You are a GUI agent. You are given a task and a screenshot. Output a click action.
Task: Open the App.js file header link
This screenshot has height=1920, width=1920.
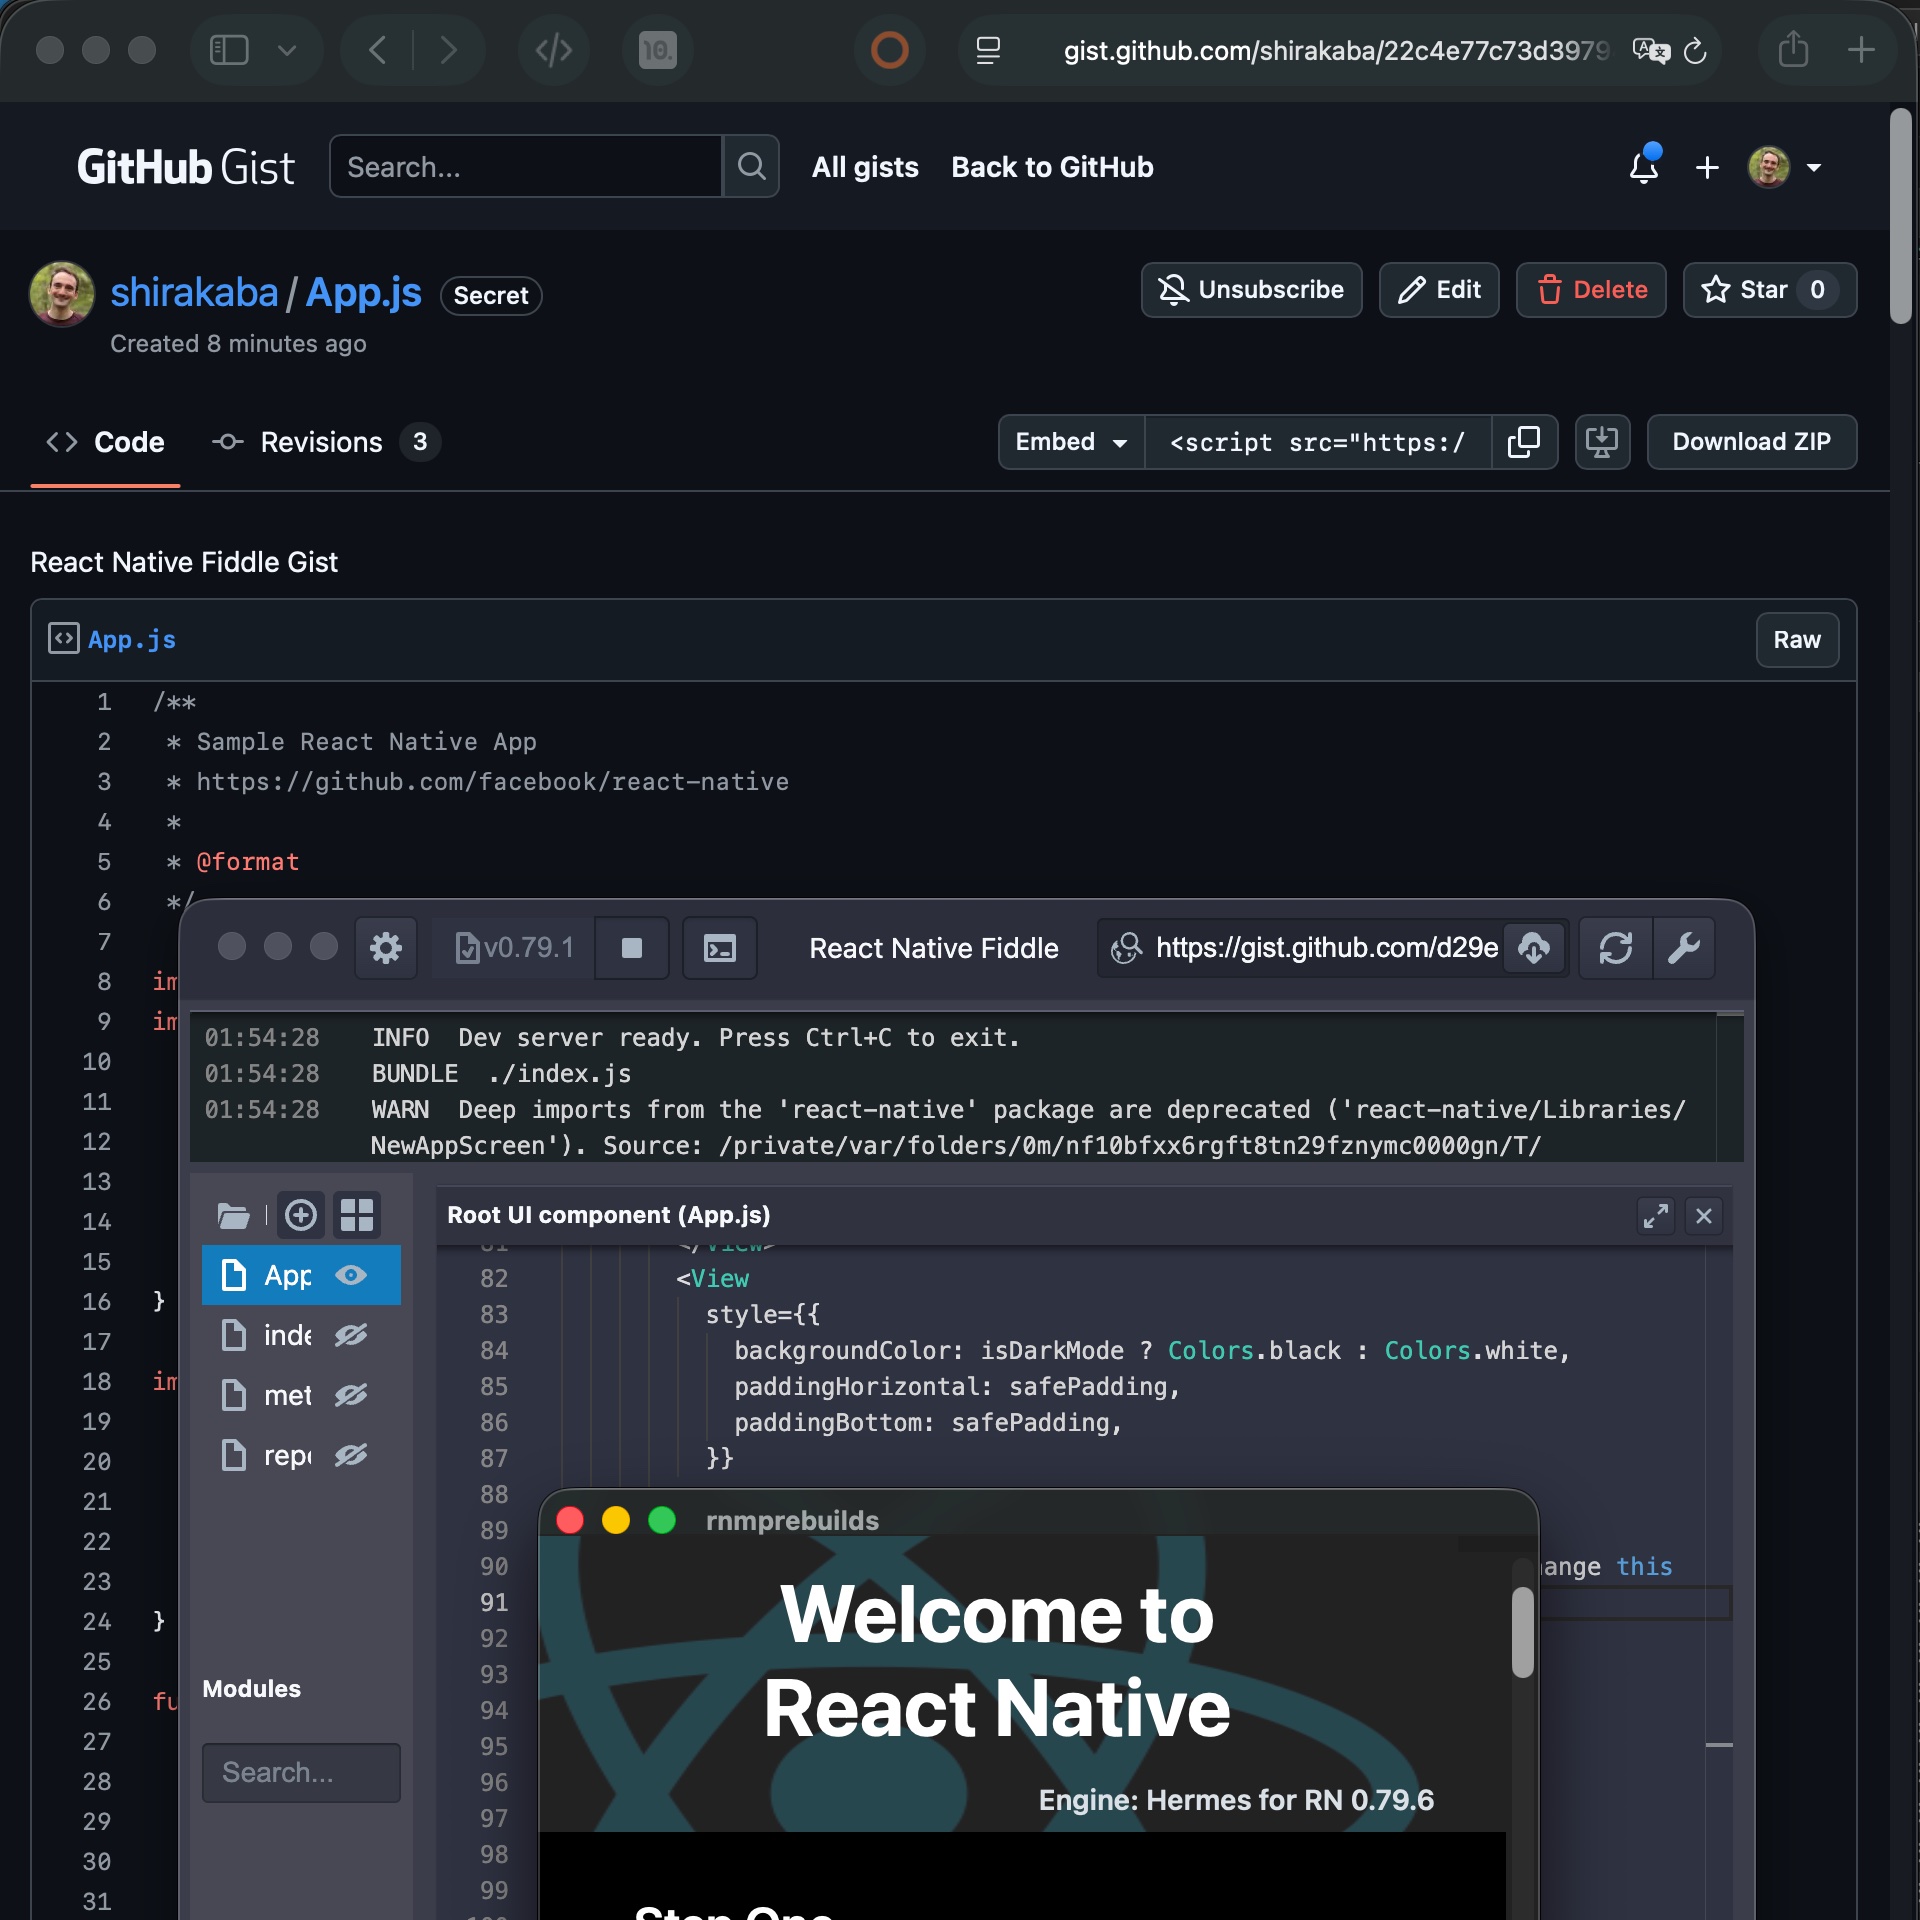(x=132, y=640)
